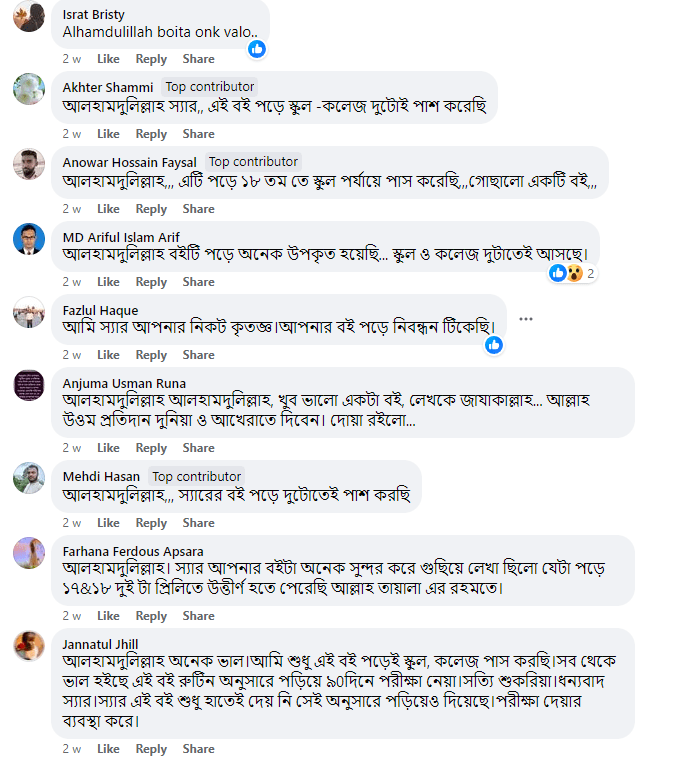Click the 2 w timestamp on Jannatul Jhill's comment
The width and height of the screenshot is (677, 758).
pos(71,749)
